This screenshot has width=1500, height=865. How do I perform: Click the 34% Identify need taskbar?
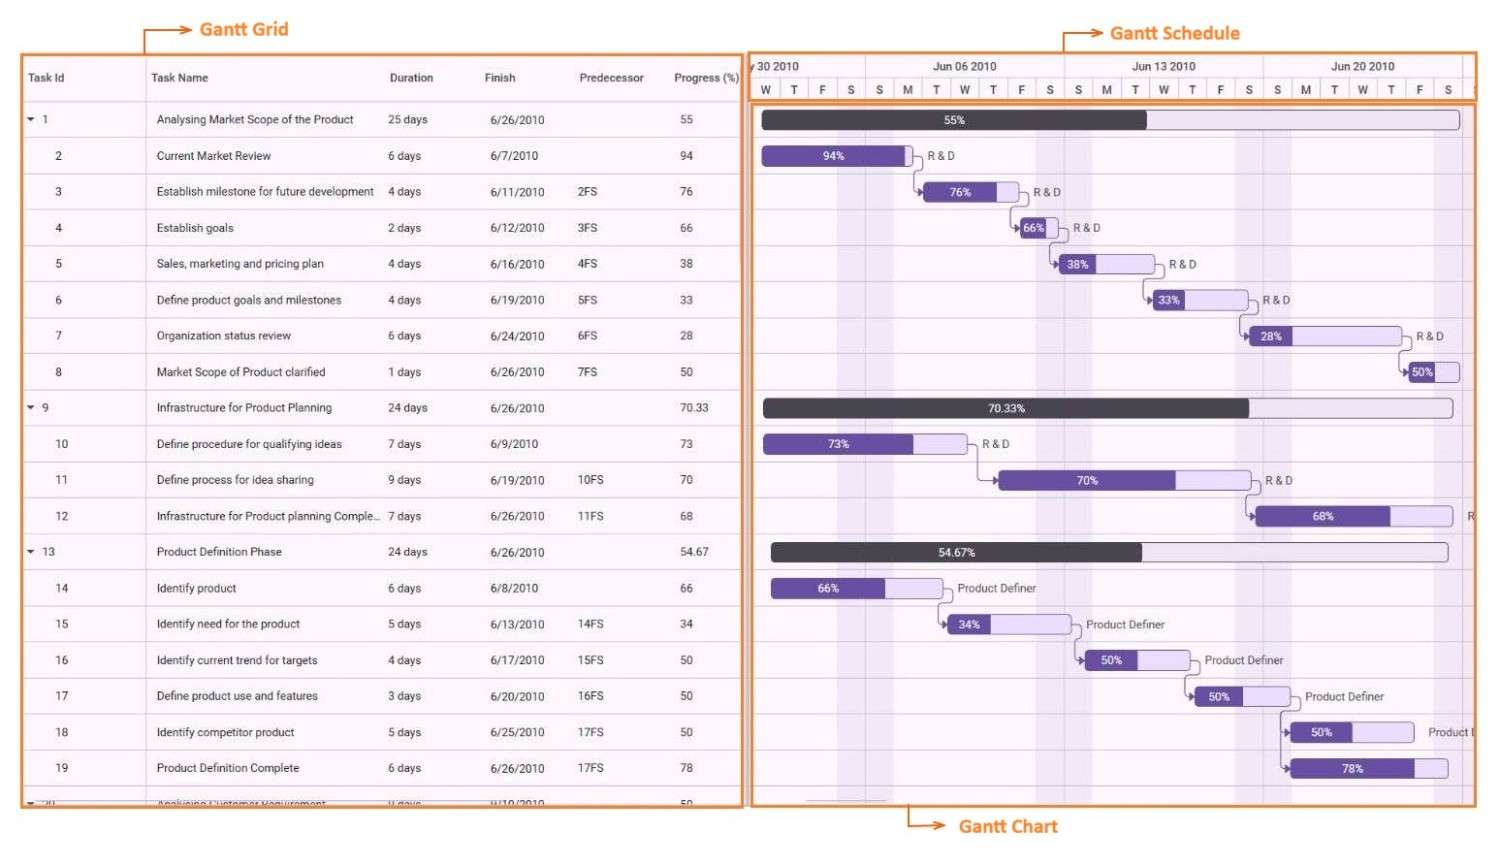coord(1009,624)
